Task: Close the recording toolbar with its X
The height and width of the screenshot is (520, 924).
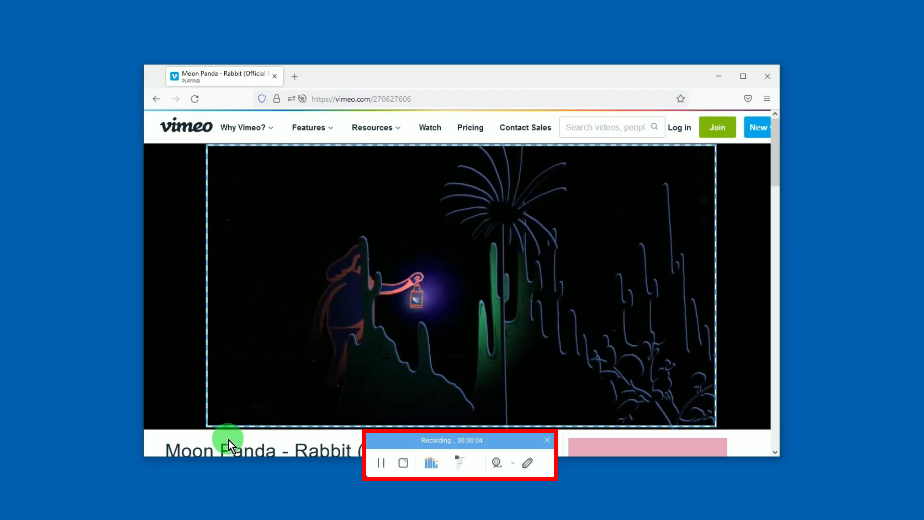Action: pos(547,440)
